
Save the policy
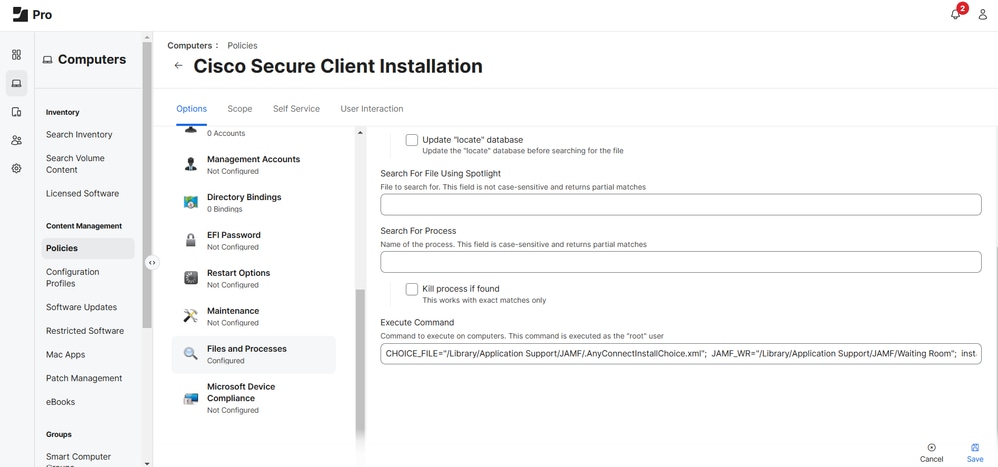[975, 452]
